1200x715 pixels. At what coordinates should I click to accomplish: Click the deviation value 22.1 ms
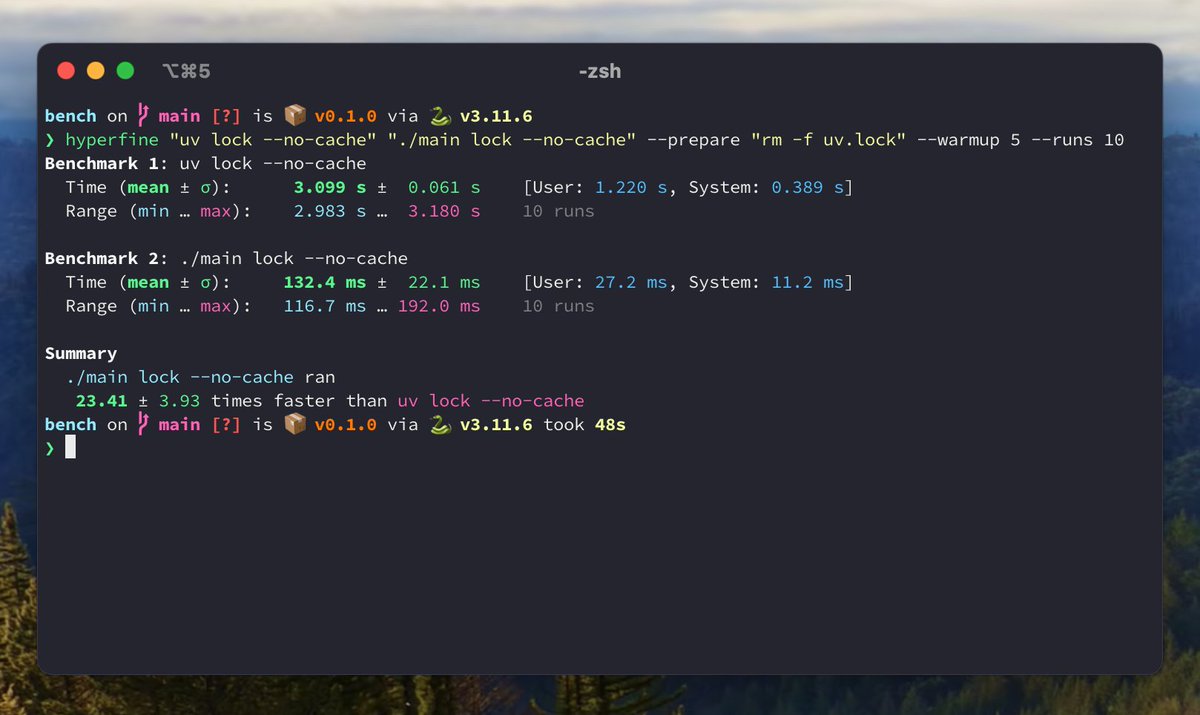point(444,282)
